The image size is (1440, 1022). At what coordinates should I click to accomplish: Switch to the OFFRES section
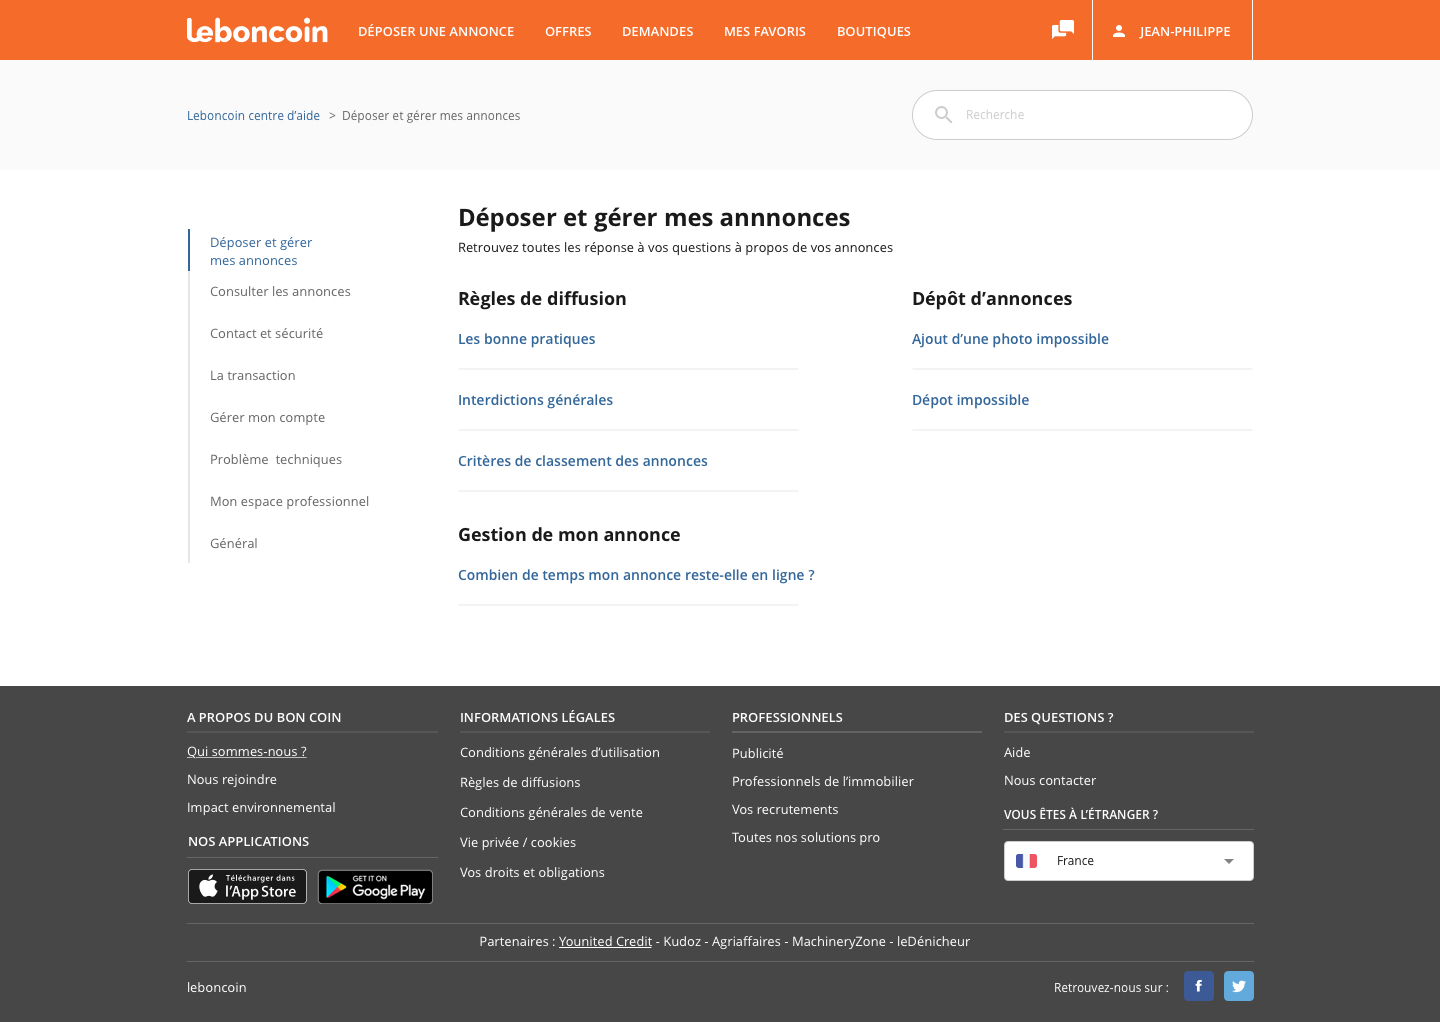pyautogui.click(x=568, y=31)
